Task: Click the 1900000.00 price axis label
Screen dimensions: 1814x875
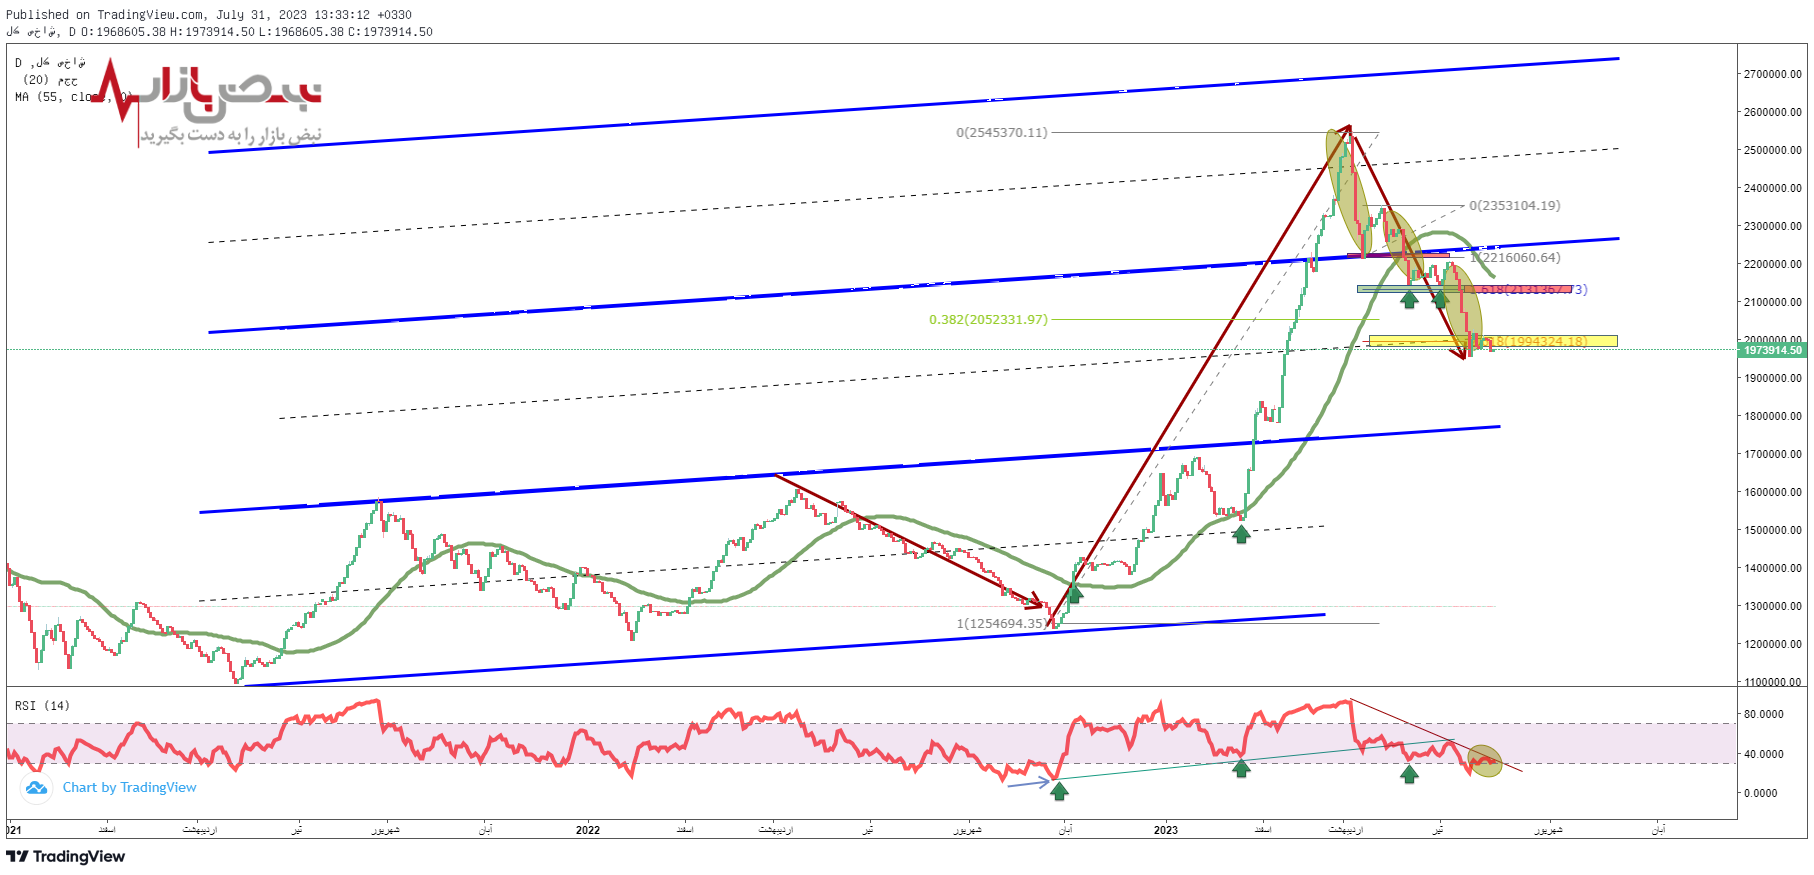Action: pos(1772,378)
